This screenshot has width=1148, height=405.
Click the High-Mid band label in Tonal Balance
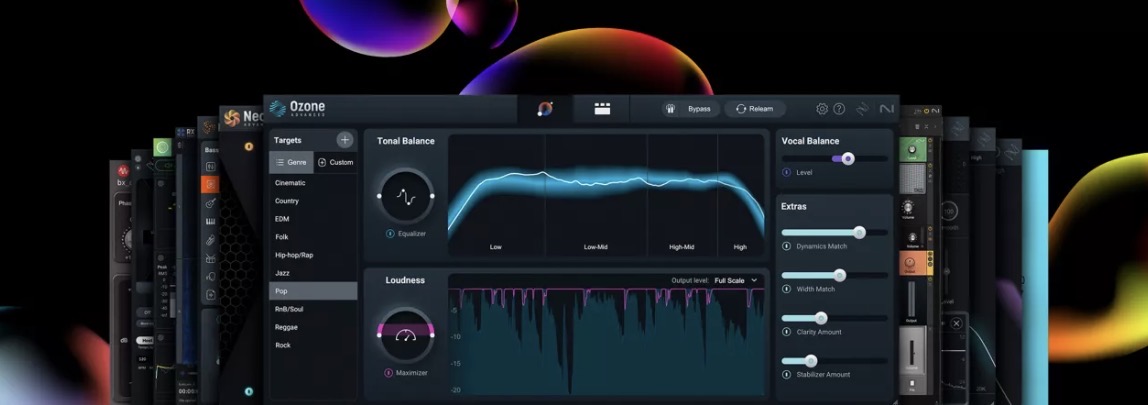[682, 247]
